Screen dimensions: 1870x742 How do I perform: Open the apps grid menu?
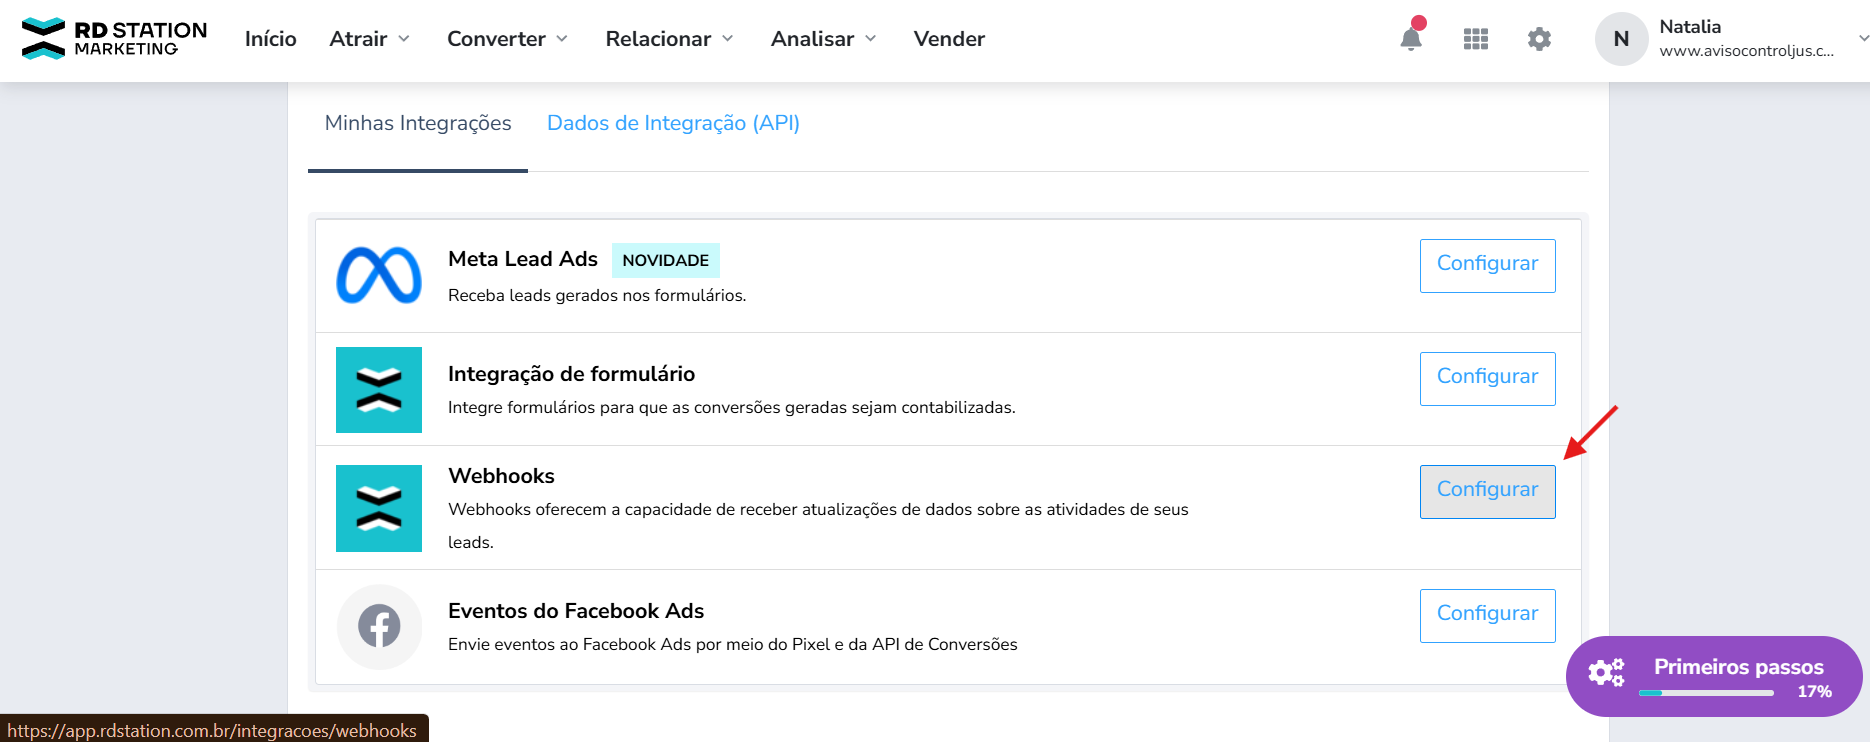[1476, 39]
